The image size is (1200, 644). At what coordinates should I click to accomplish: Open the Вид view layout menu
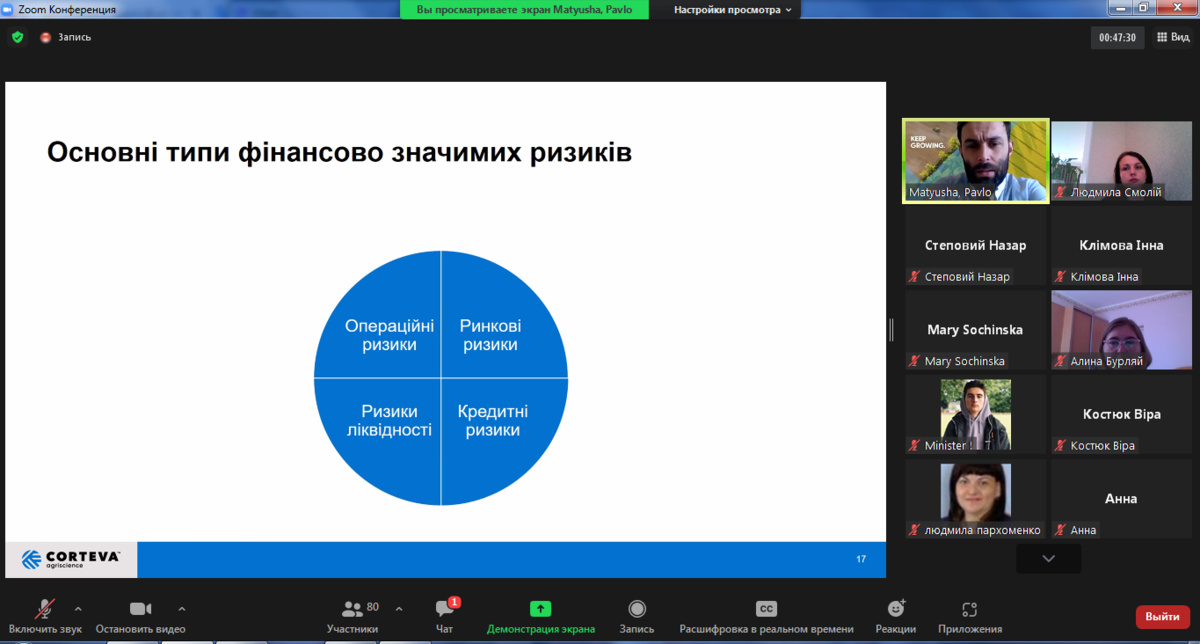point(1174,37)
